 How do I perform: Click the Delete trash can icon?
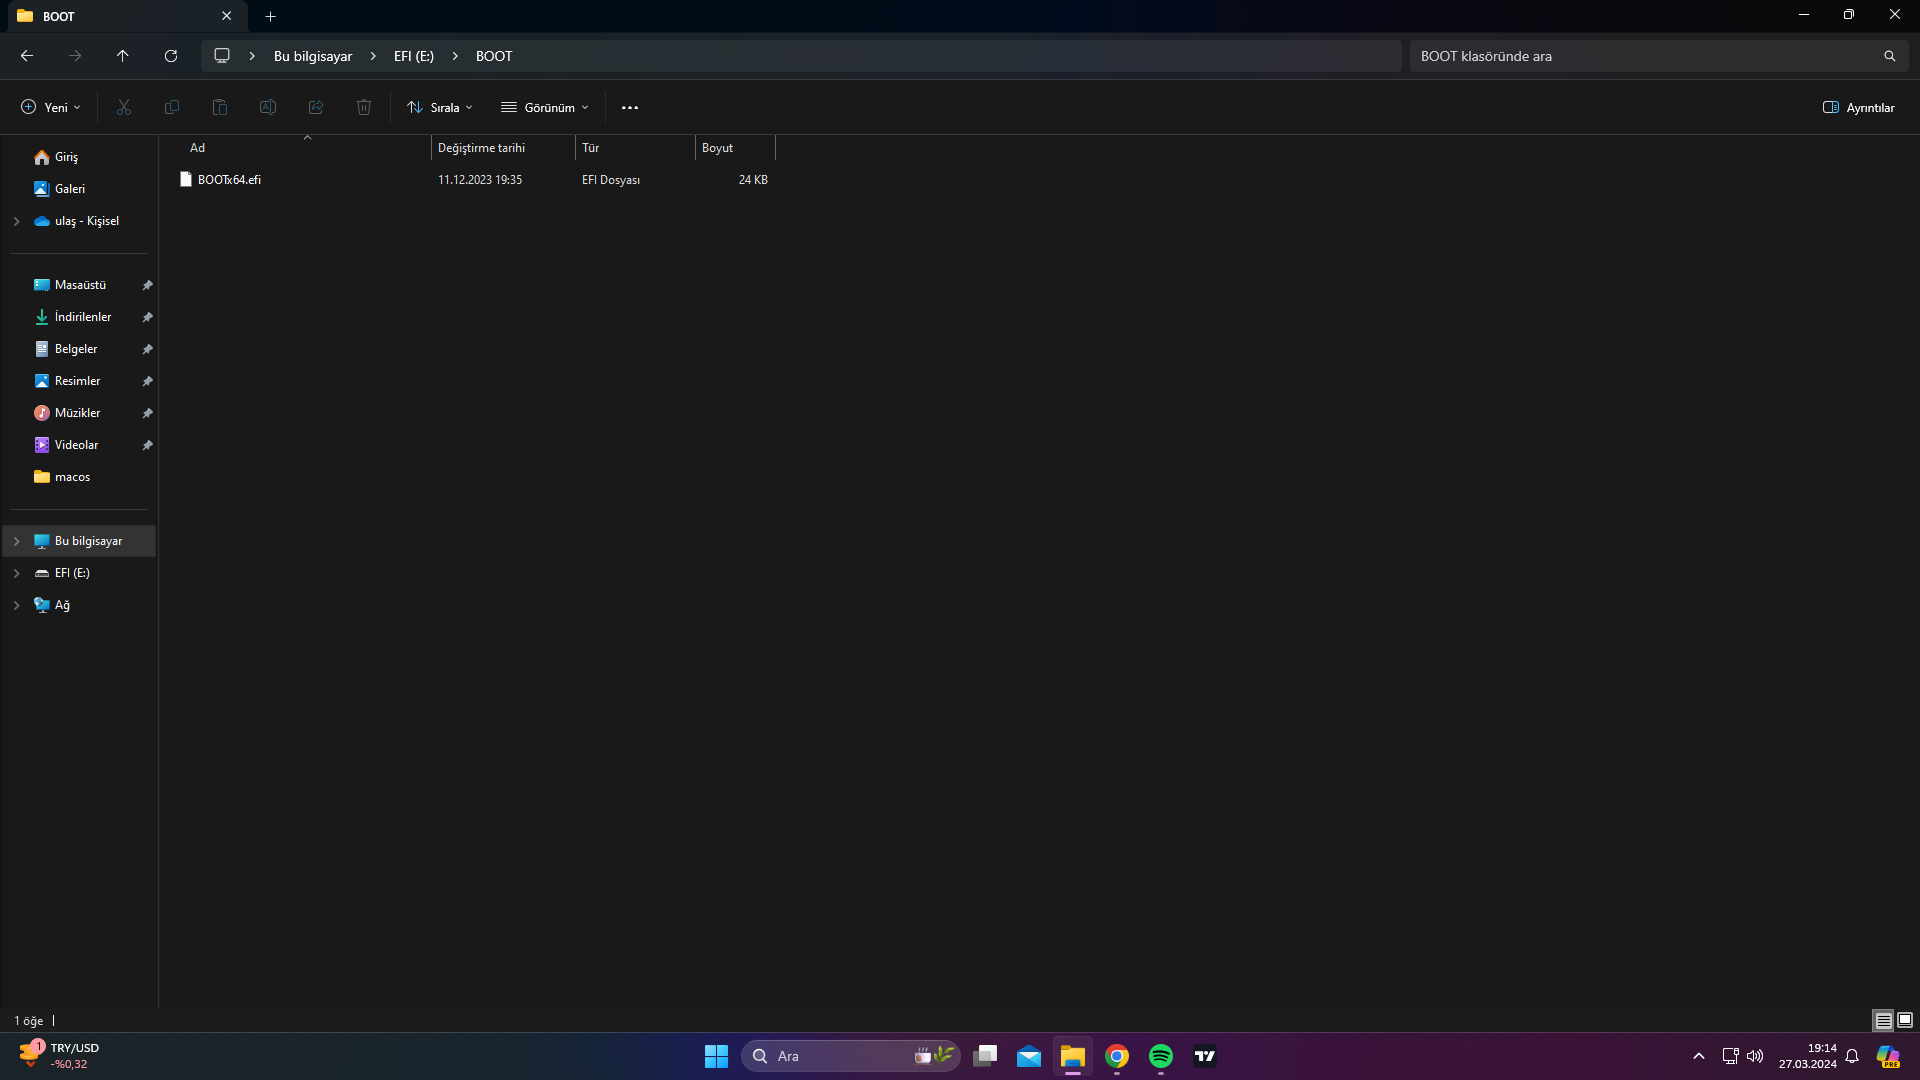(x=364, y=107)
